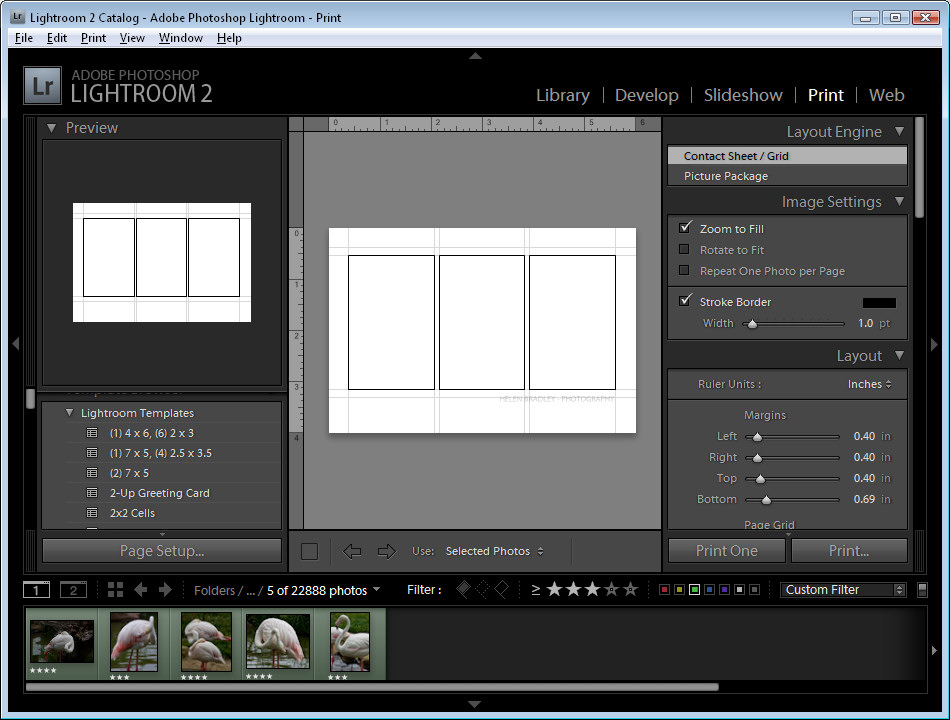The image size is (950, 720).
Task: Set the rating filter to five stars
Action: click(631, 589)
